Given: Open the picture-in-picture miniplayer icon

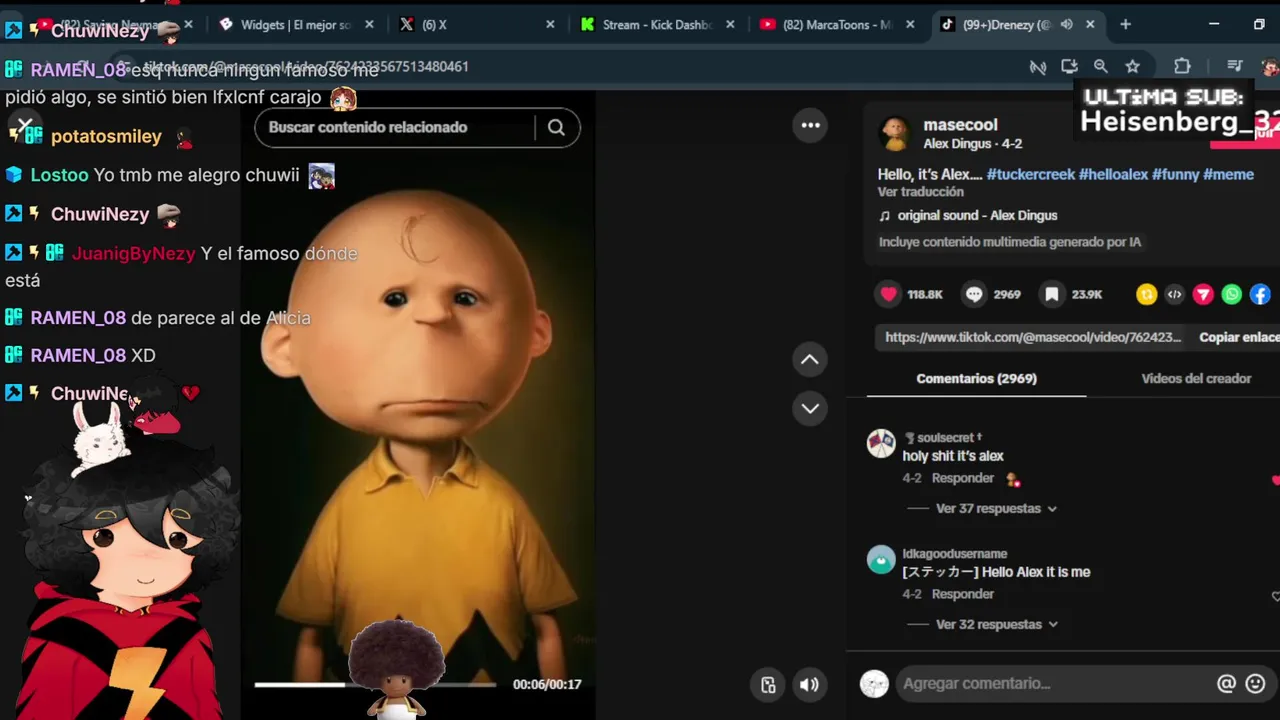Looking at the screenshot, I should click(768, 685).
